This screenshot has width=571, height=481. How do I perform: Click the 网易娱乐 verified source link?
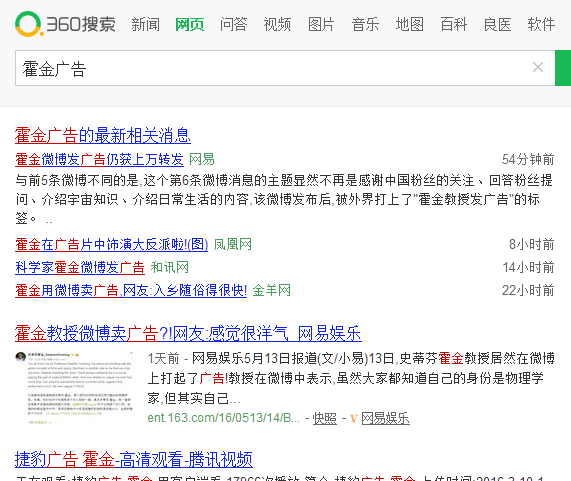(385, 418)
